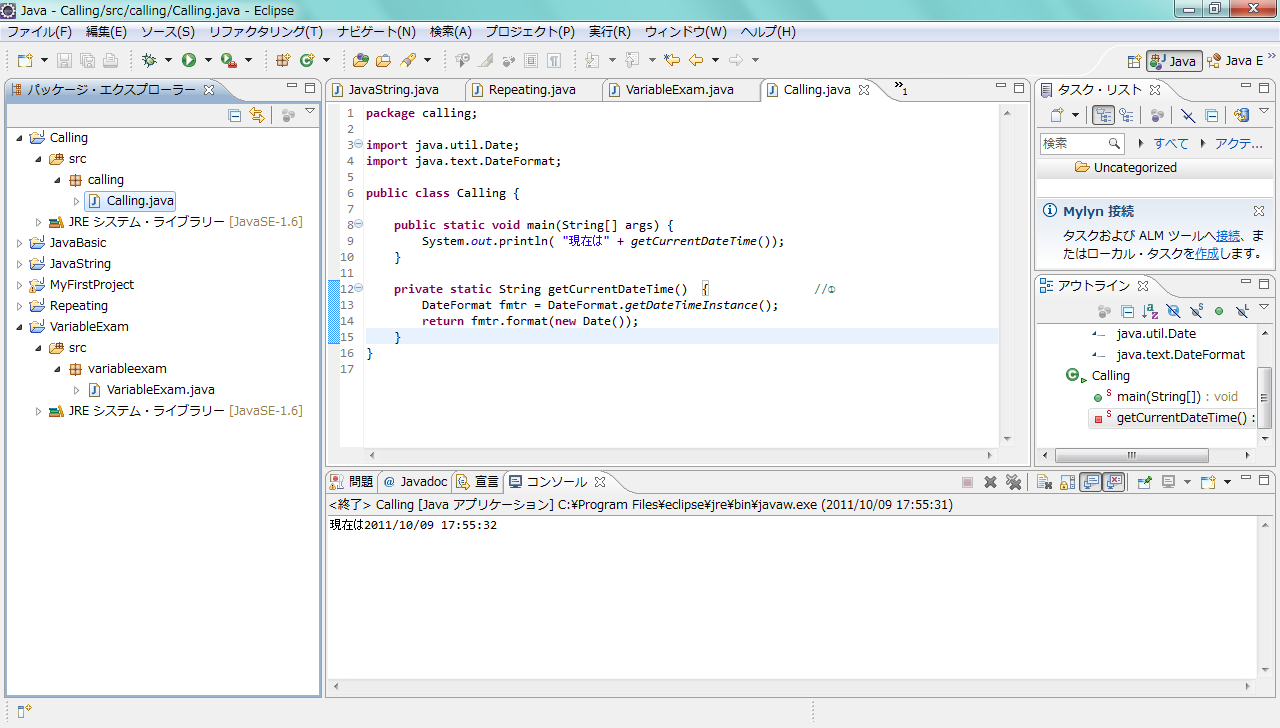The width and height of the screenshot is (1280, 728).
Task: Click the Open Perspective icon
Action: [1134, 61]
